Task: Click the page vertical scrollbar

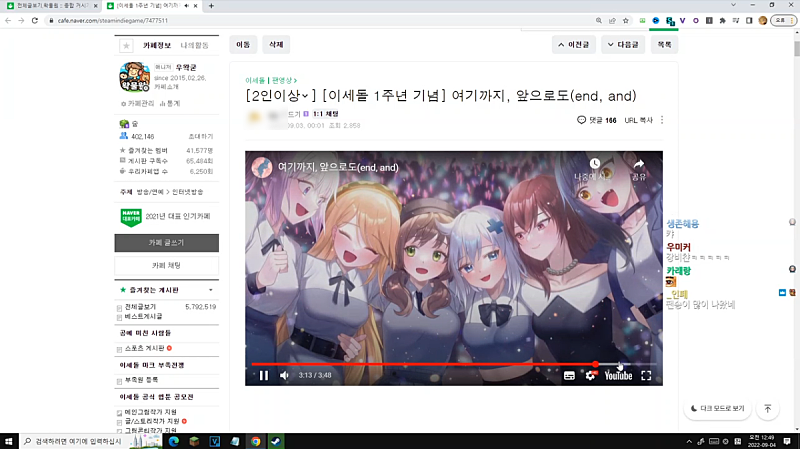Action: coord(796,49)
